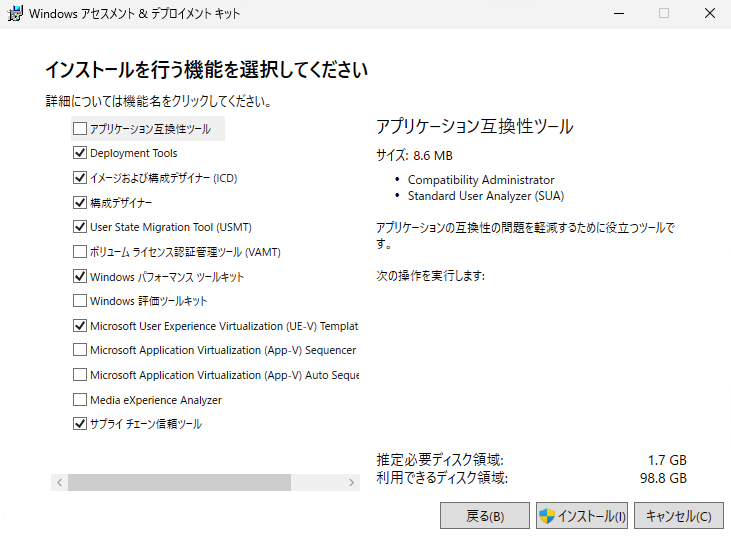Click the Standard User Analyzer (SUA) text
The width and height of the screenshot is (731, 540).
pyautogui.click(x=486, y=196)
